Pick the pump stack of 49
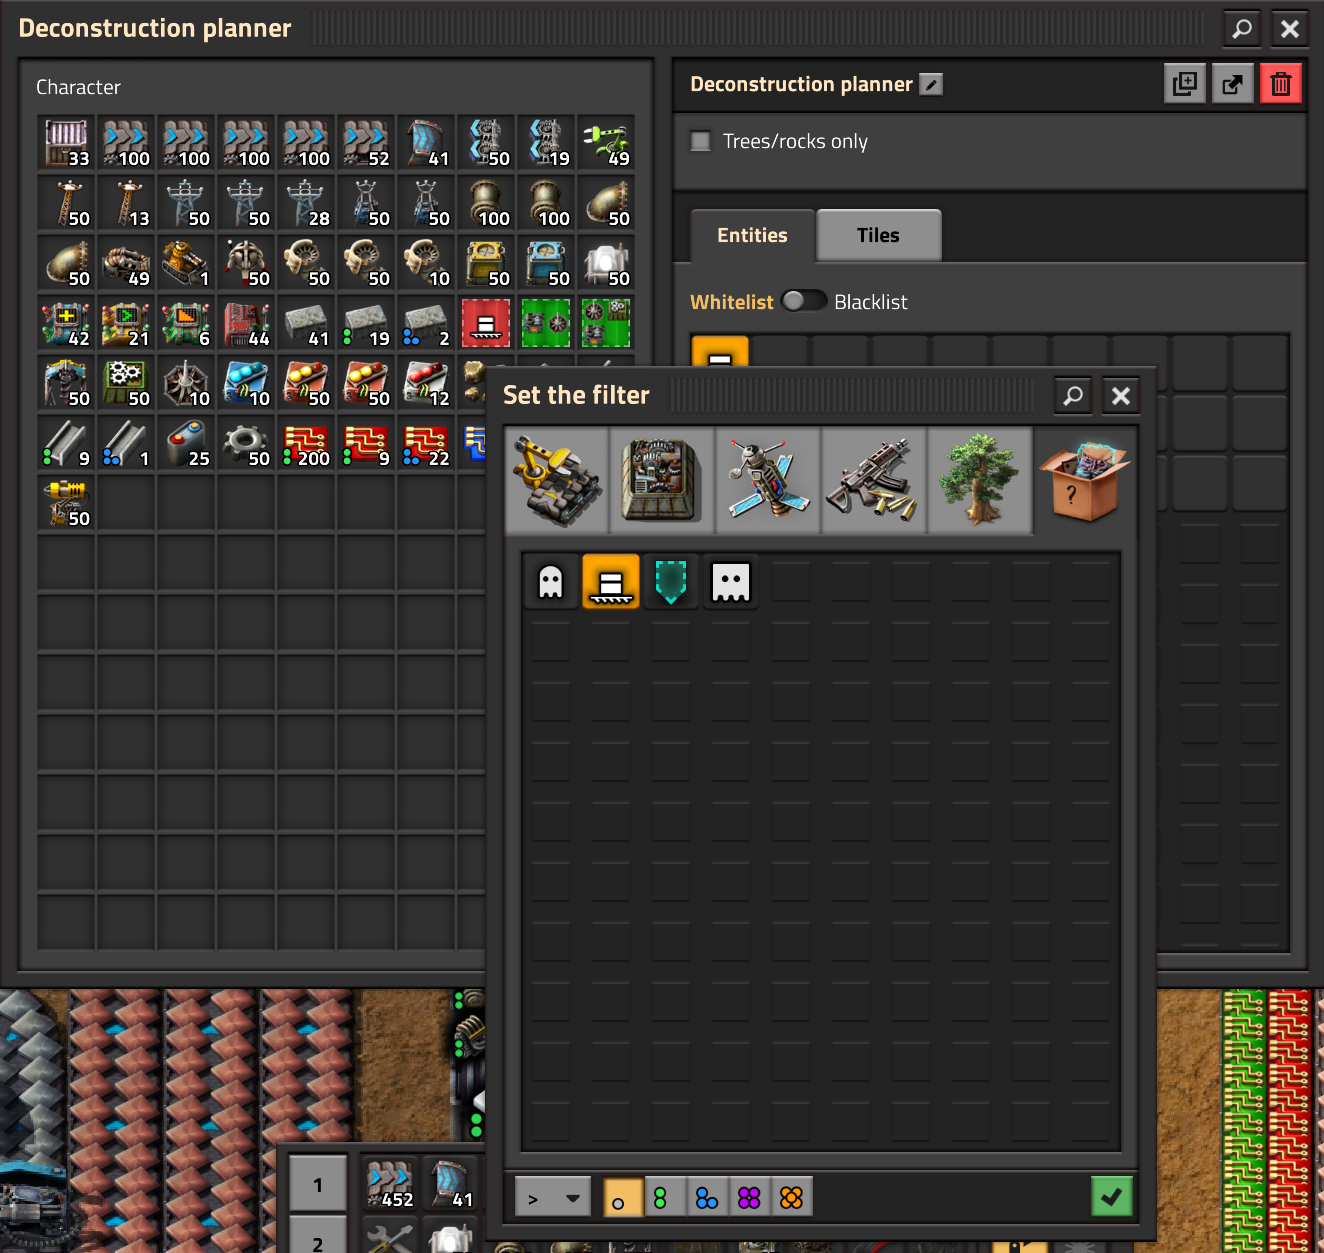Screen dimensions: 1324x1253 click(x=127, y=263)
